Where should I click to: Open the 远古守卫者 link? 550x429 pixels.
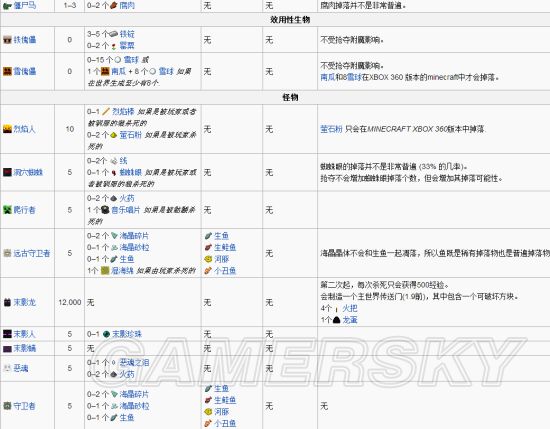(32, 253)
